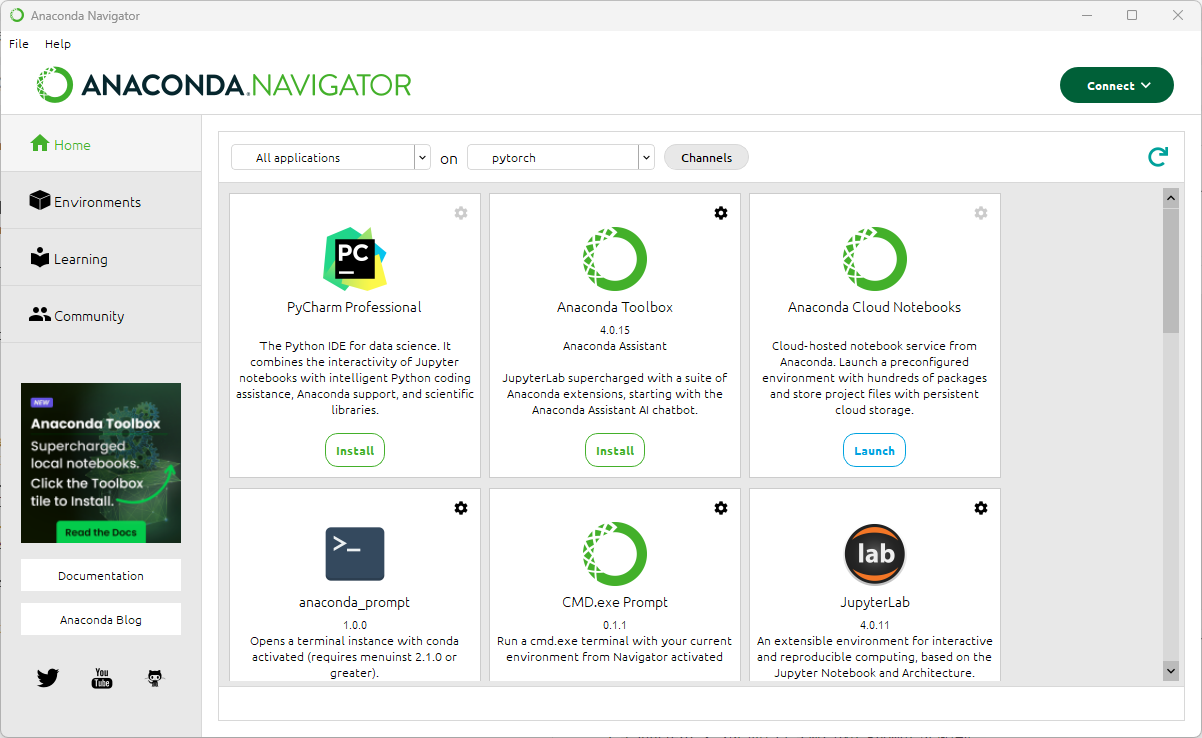Click the Anaconda Navigator header logo
Viewport: 1202px width, 738px height.
pyautogui.click(x=224, y=85)
